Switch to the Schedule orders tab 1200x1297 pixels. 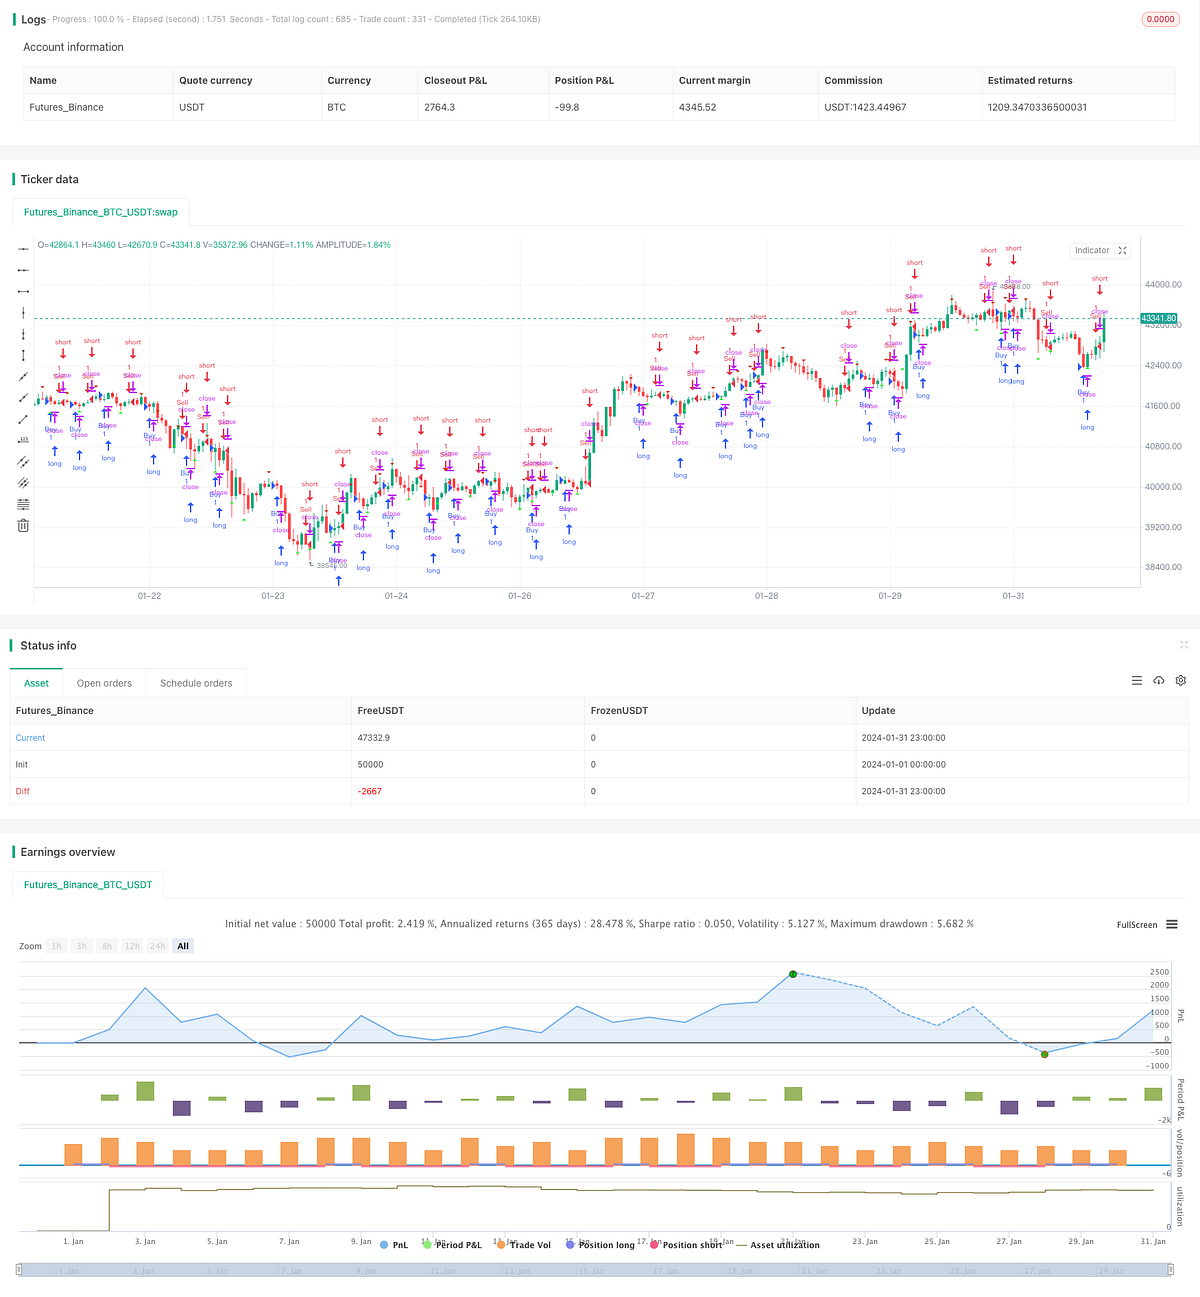[196, 683]
